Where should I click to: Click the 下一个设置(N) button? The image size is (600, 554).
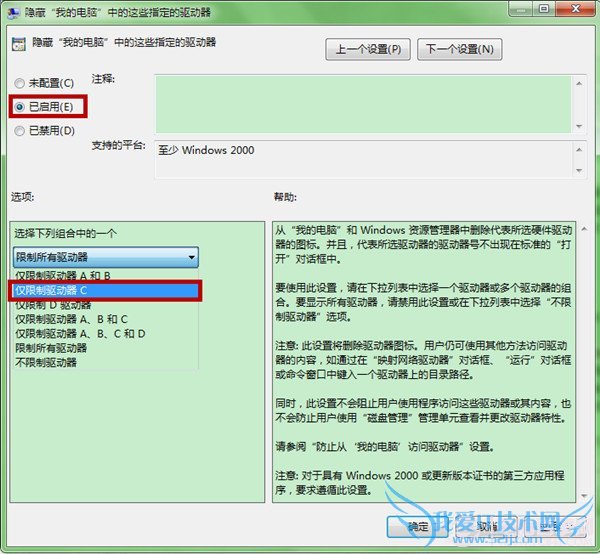click(460, 49)
